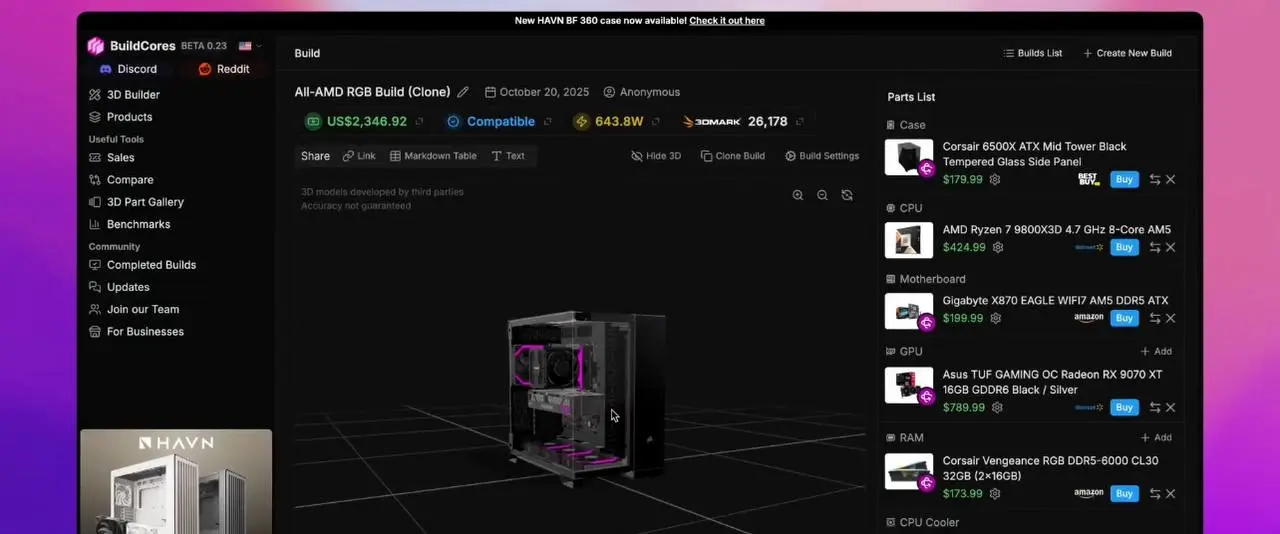Buy the Gigabyte X870 EAGLE motherboard
The width and height of the screenshot is (1280, 534).
[x=1124, y=318]
